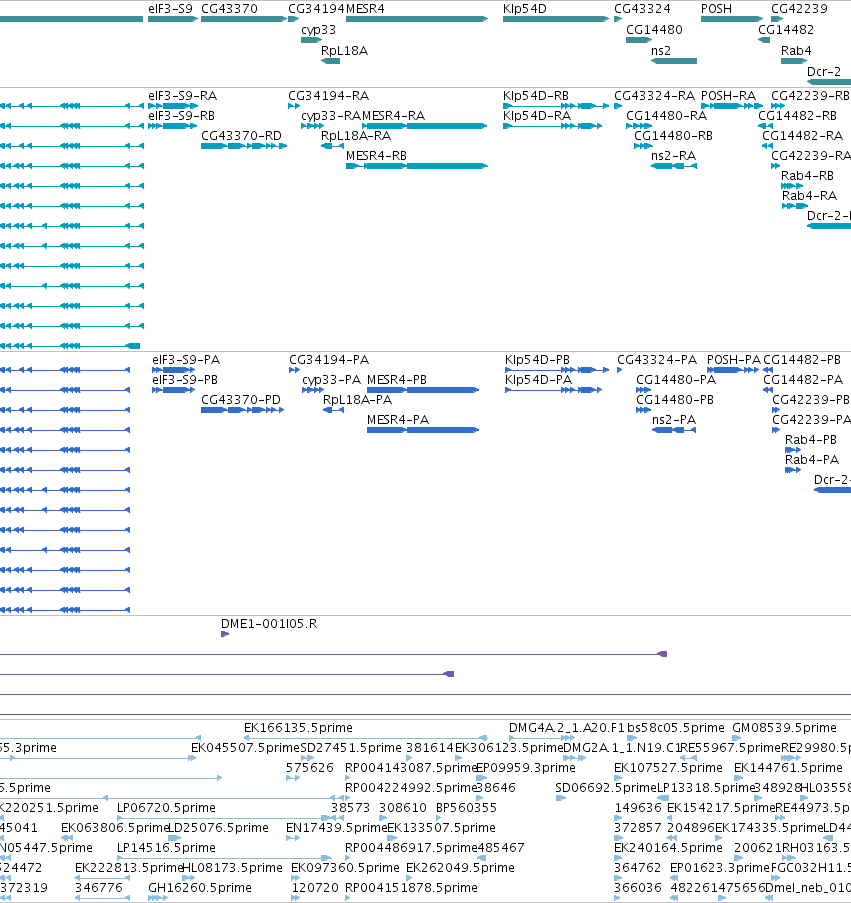Select EST BP560355

(440, 818)
